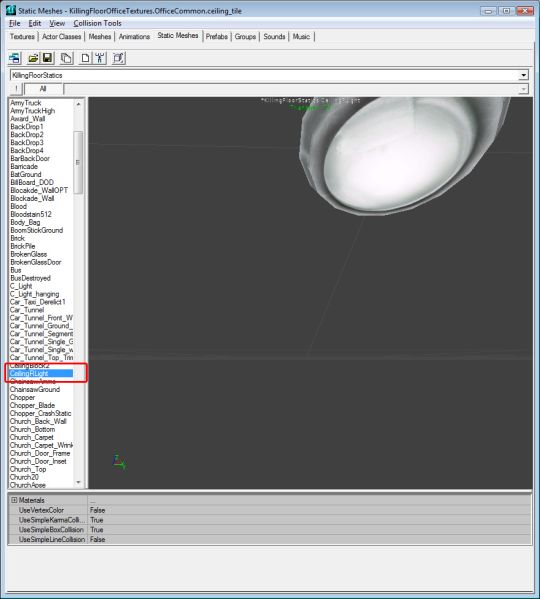Select BillBoard_DOD in the mesh list
Image resolution: width=540 pixels, height=599 pixels.
[32, 183]
